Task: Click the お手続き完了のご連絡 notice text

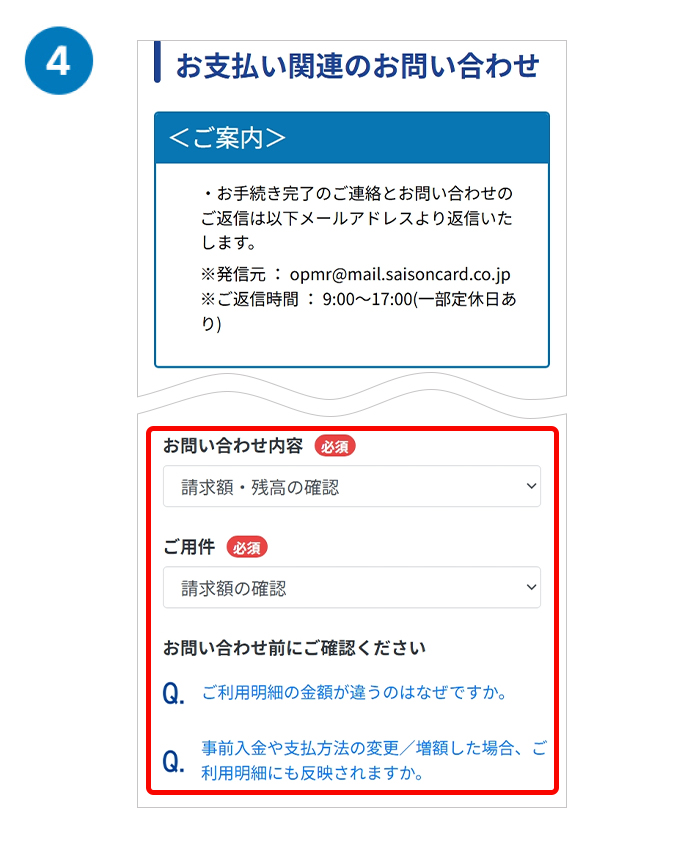Action: (357, 218)
